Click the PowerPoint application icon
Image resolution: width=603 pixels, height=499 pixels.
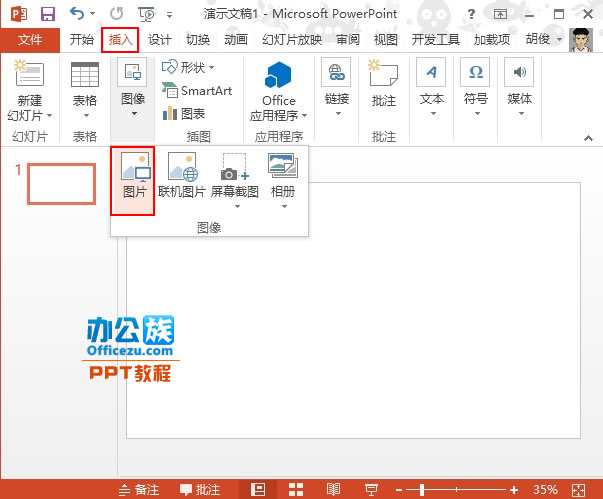tap(18, 15)
